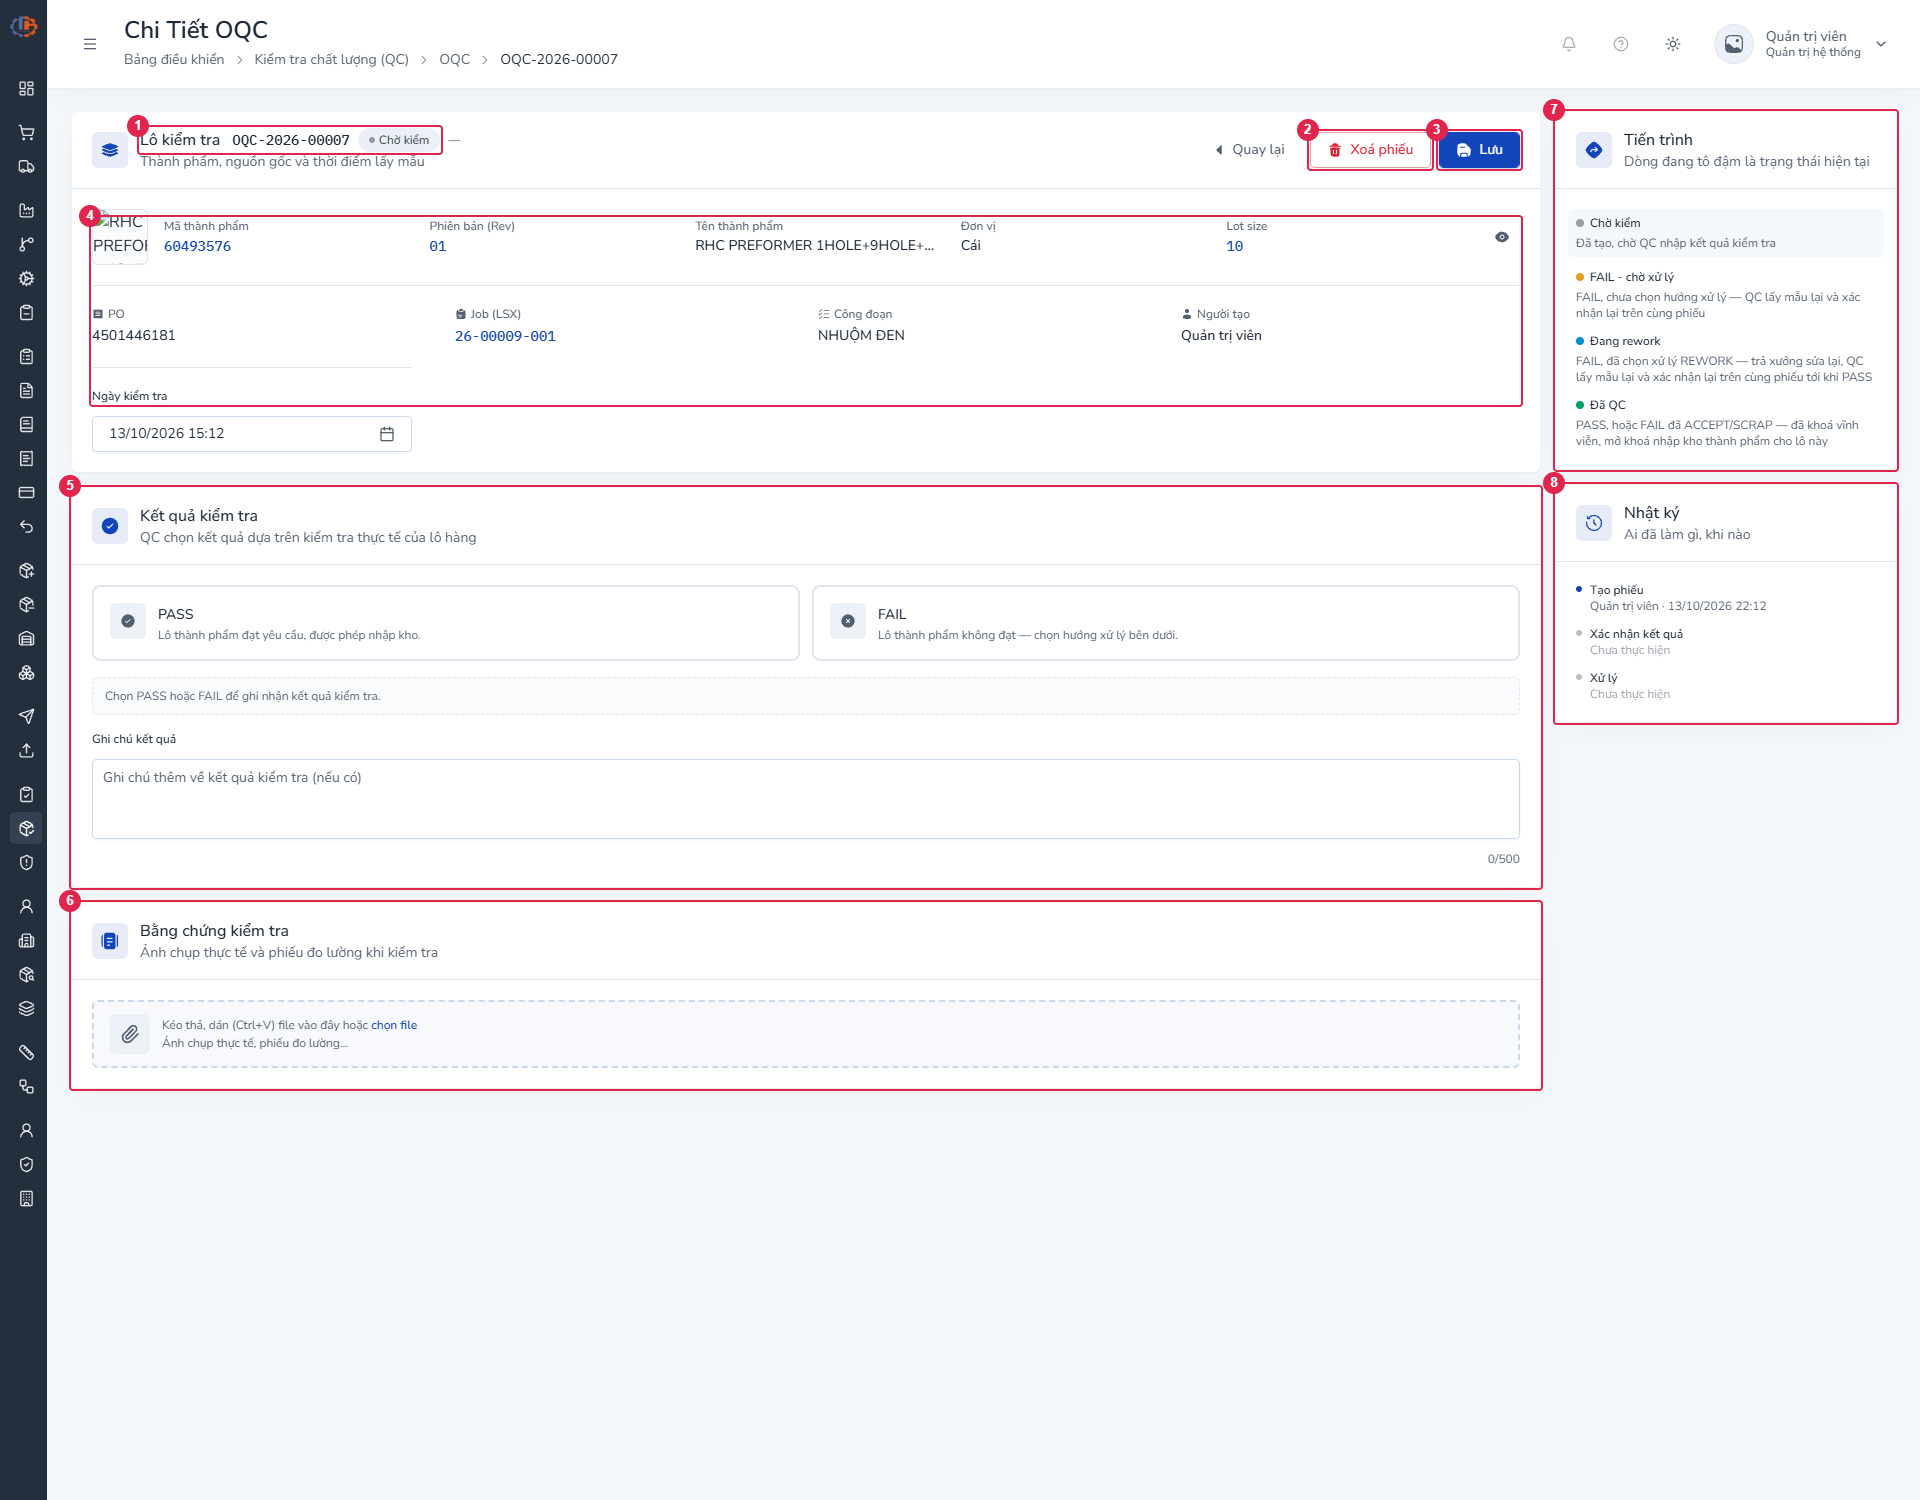Open the notifications bell
Image resolution: width=1920 pixels, height=1500 pixels.
(1569, 44)
